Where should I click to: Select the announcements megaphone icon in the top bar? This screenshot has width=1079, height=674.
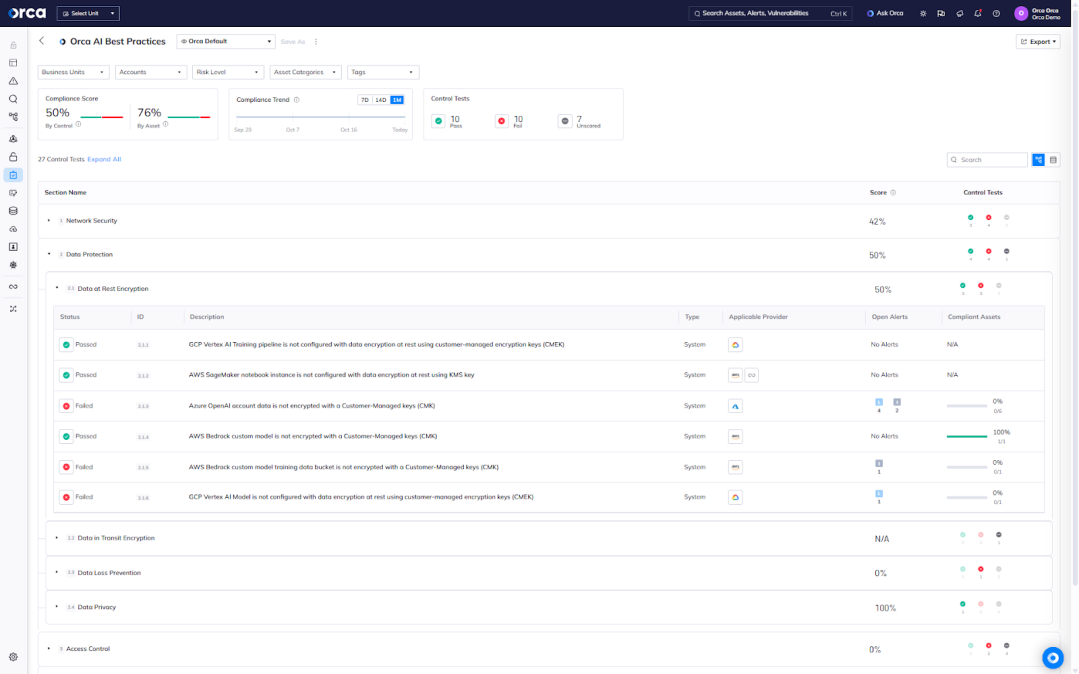[961, 13]
